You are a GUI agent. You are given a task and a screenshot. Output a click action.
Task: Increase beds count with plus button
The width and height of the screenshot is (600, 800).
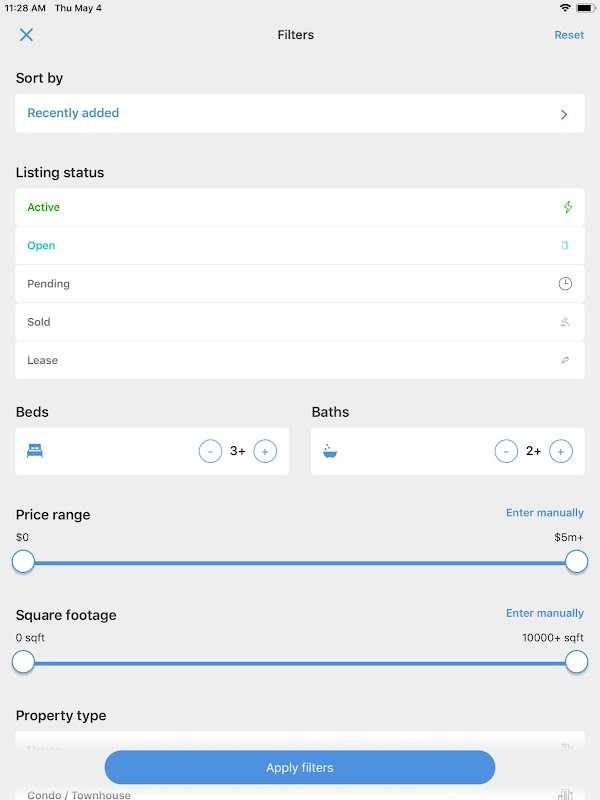point(265,451)
